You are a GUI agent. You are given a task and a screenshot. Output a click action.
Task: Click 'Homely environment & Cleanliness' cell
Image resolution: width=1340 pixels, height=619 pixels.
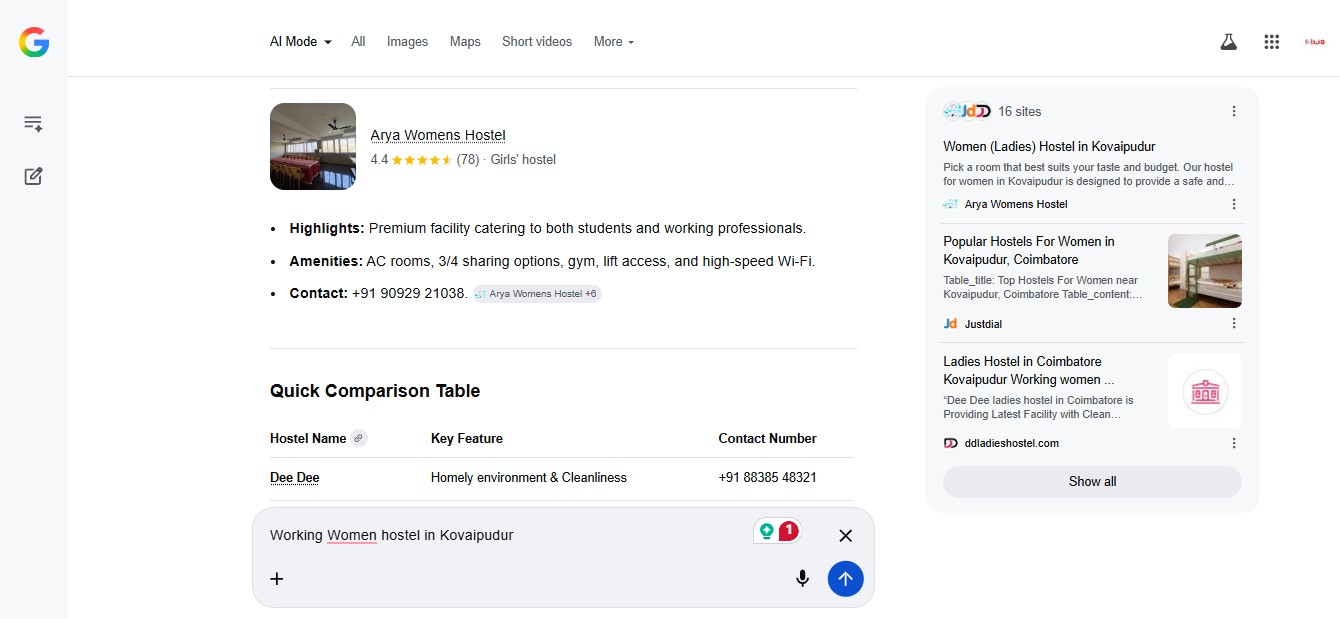tap(529, 478)
